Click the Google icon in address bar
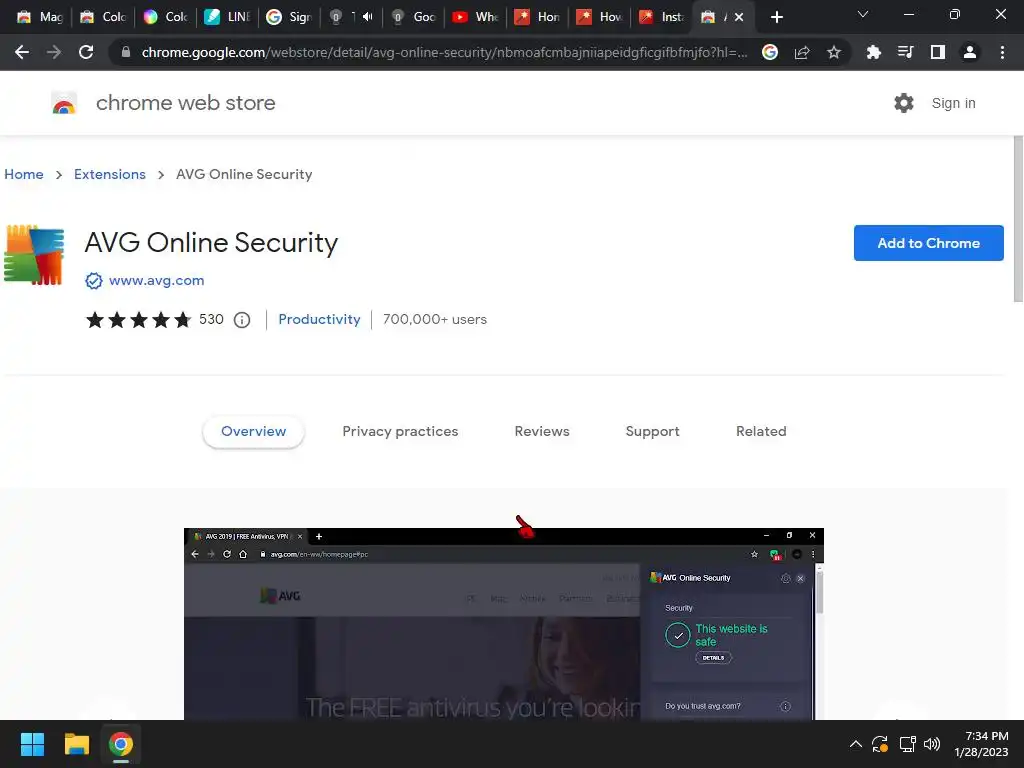 pos(770,52)
